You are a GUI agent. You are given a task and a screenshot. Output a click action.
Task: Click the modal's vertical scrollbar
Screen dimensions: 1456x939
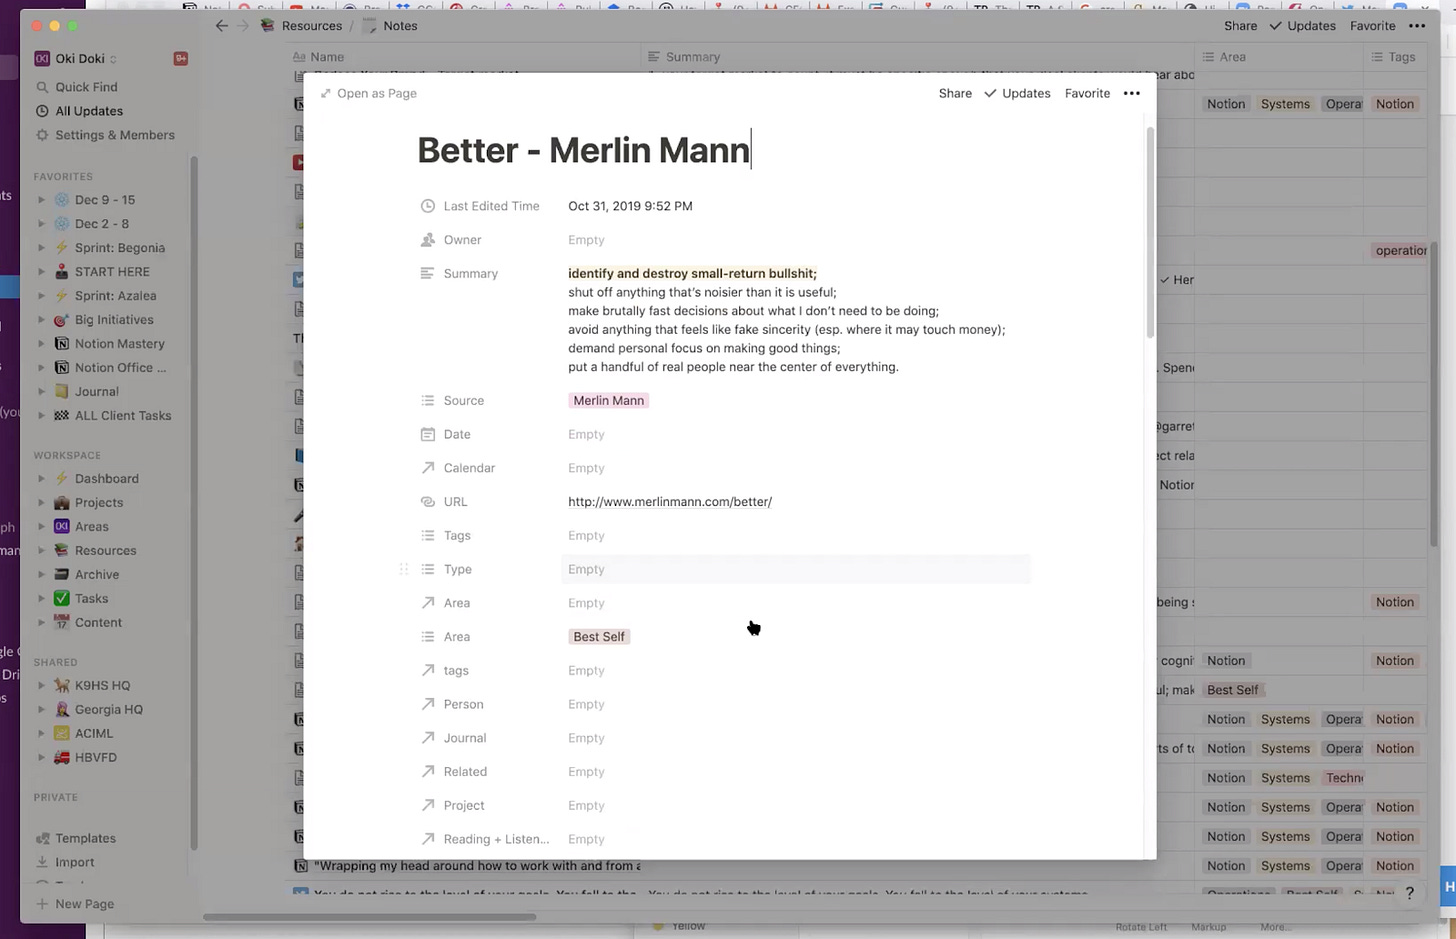click(1150, 232)
